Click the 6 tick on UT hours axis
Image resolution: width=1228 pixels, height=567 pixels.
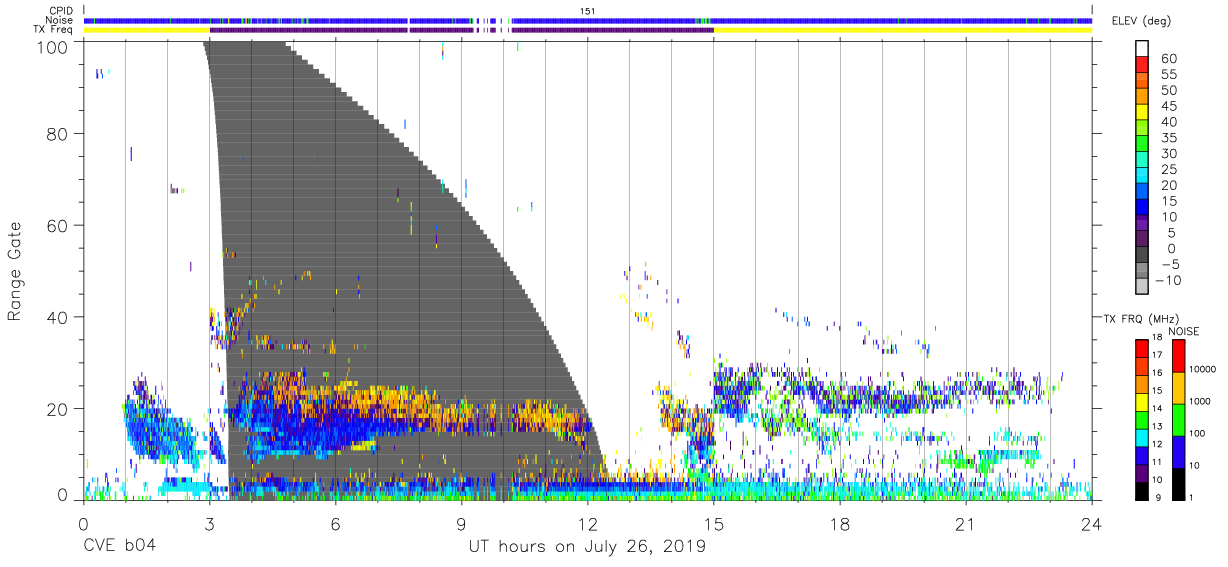(335, 522)
